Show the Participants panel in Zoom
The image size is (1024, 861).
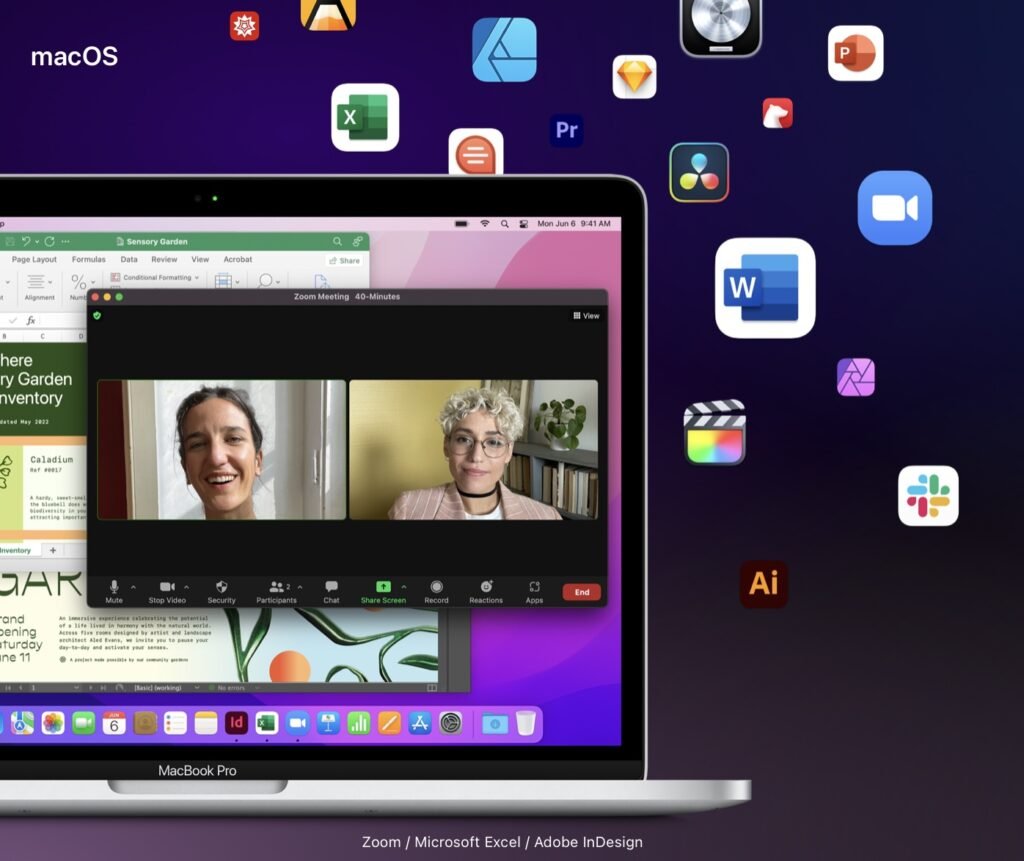click(x=276, y=591)
